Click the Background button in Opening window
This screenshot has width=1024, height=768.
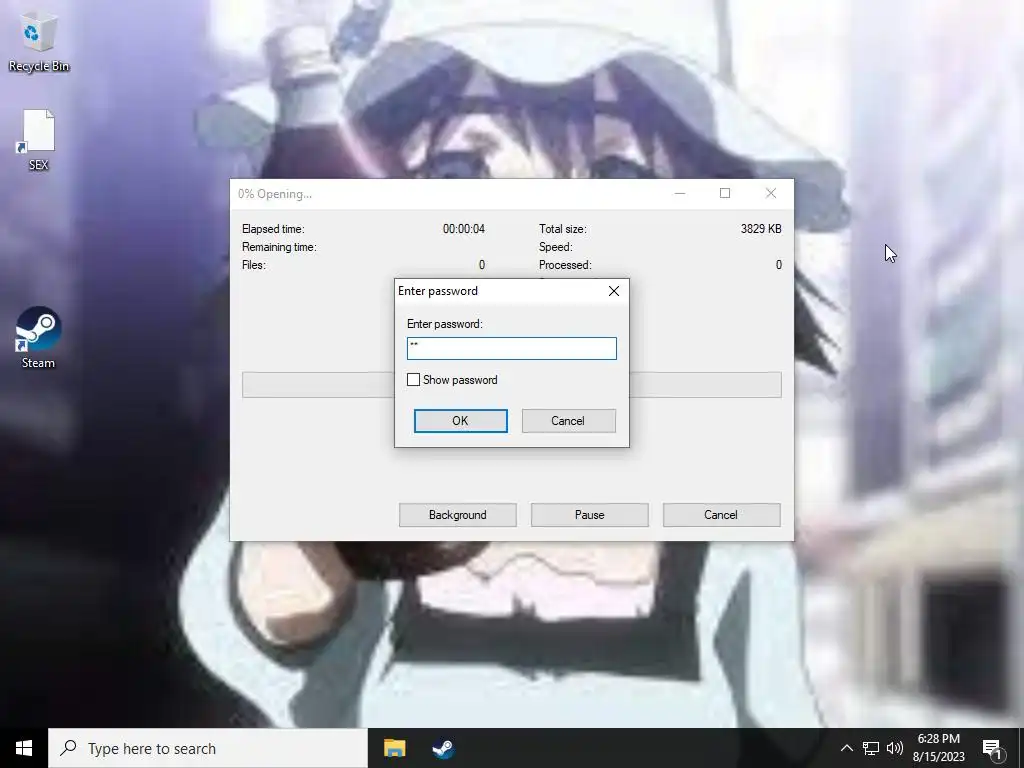coord(458,515)
